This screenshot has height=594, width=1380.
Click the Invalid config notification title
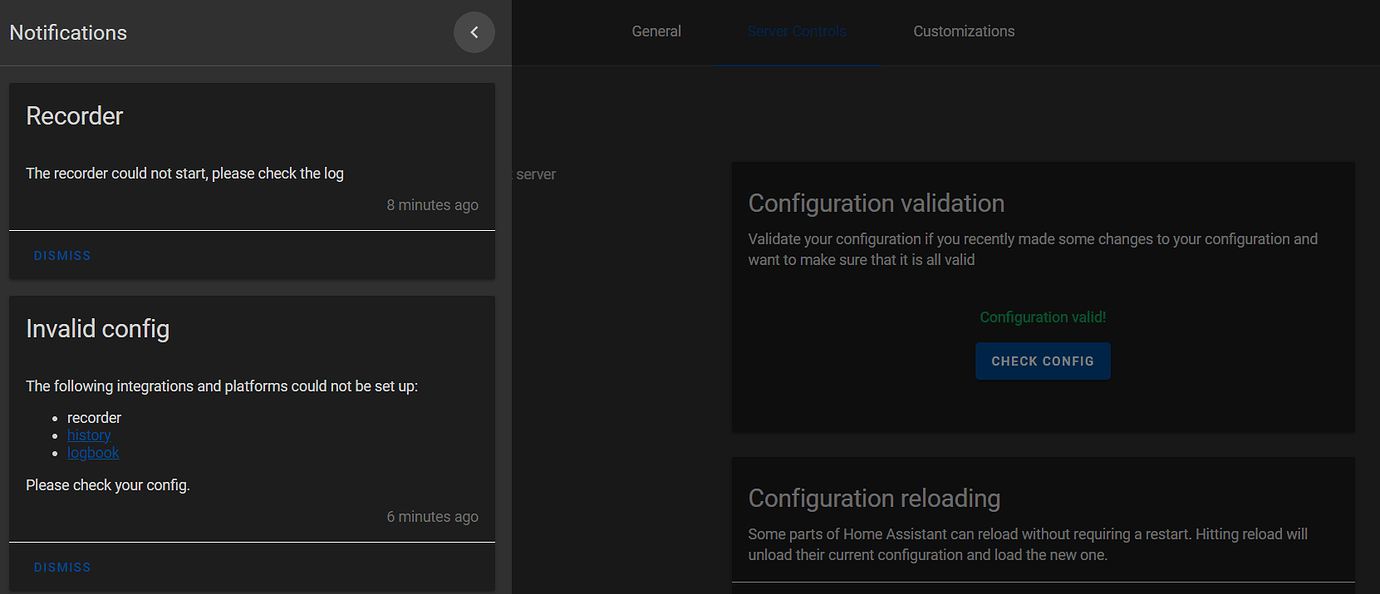[98, 329]
